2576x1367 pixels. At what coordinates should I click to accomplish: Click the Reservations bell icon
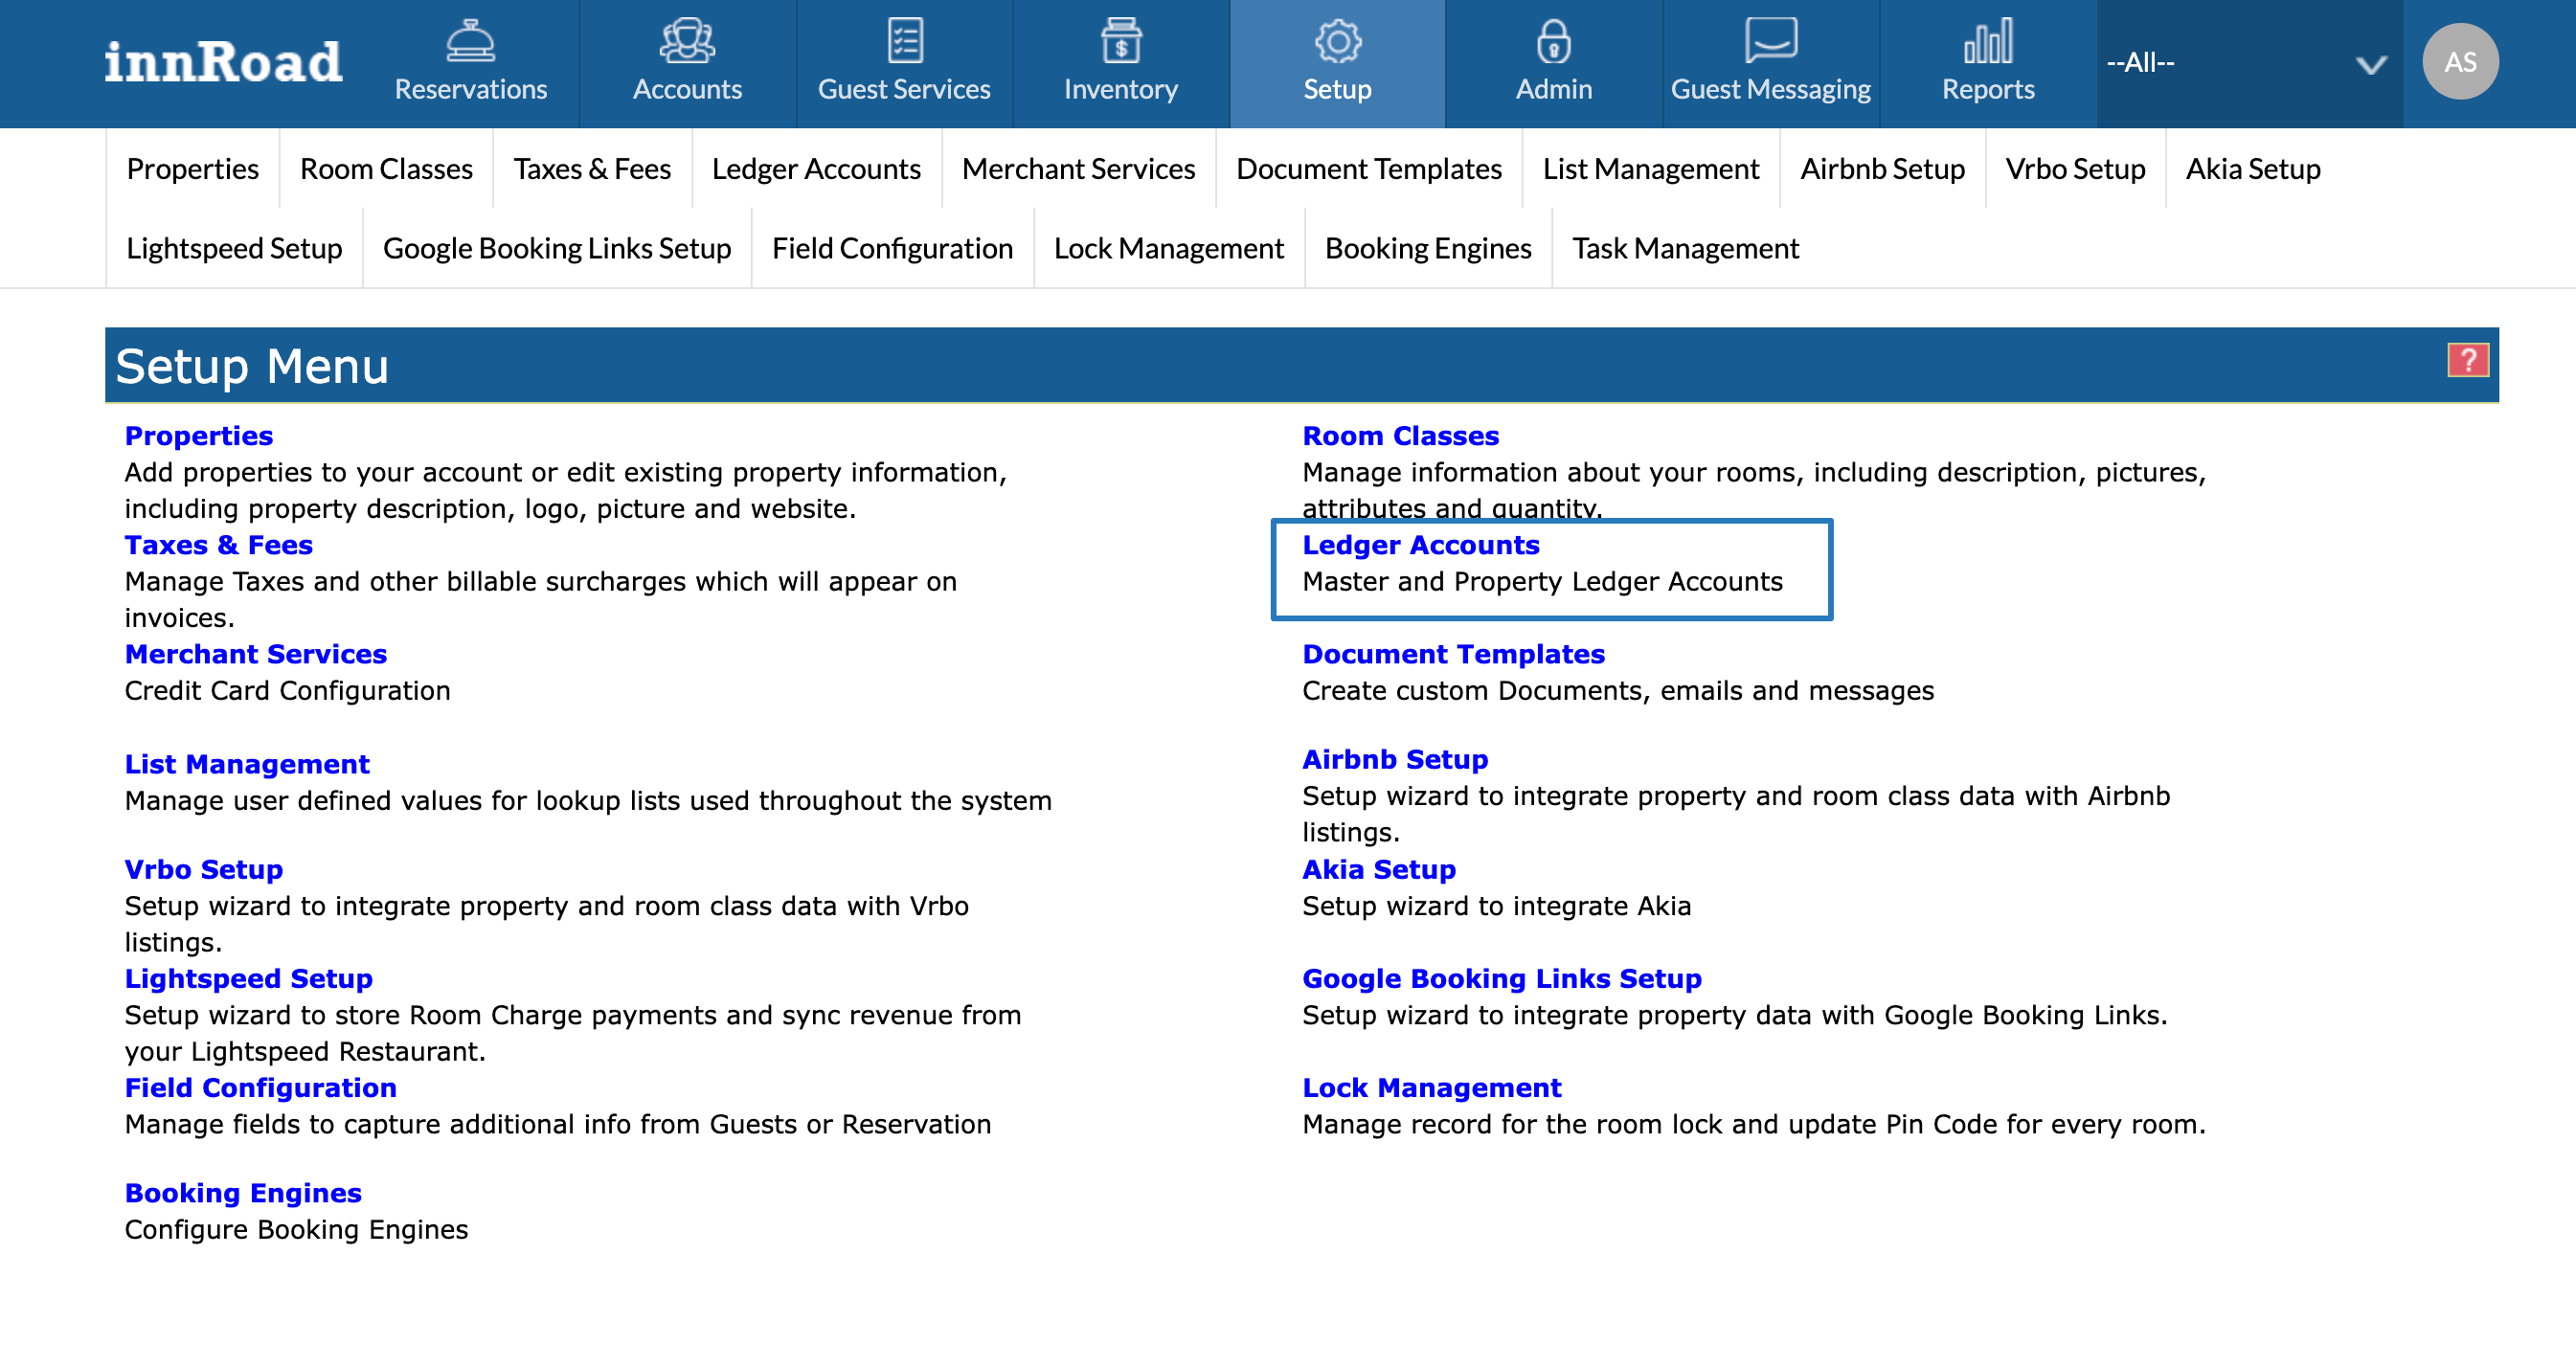(470, 41)
